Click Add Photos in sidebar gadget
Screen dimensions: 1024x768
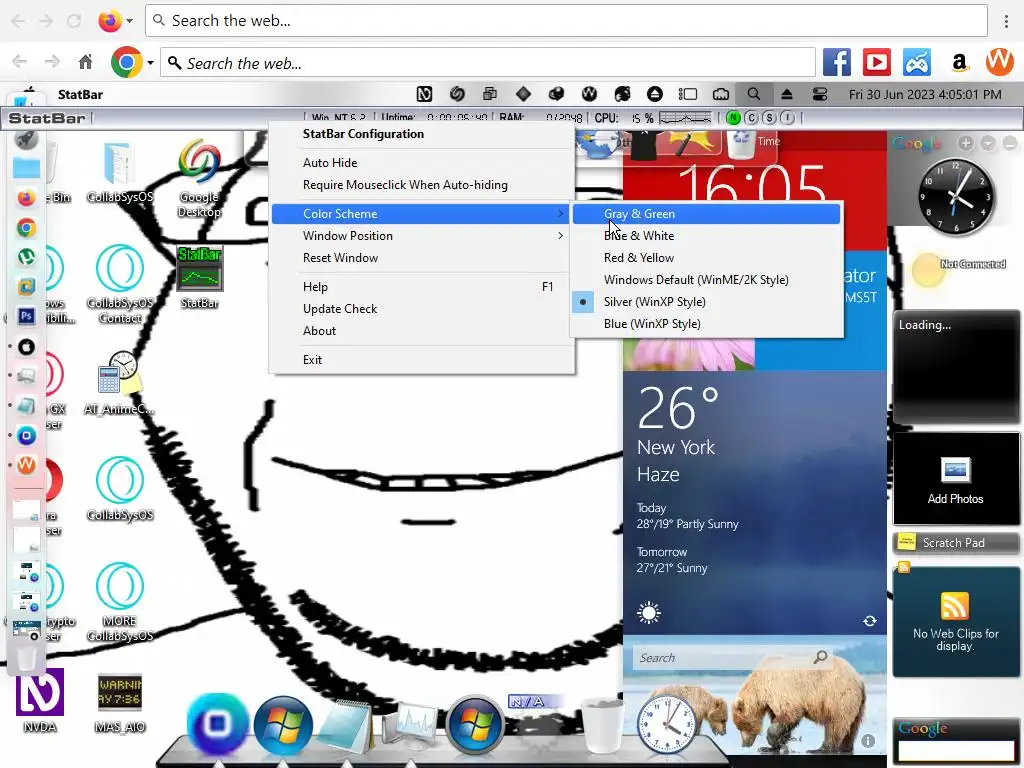point(956,479)
